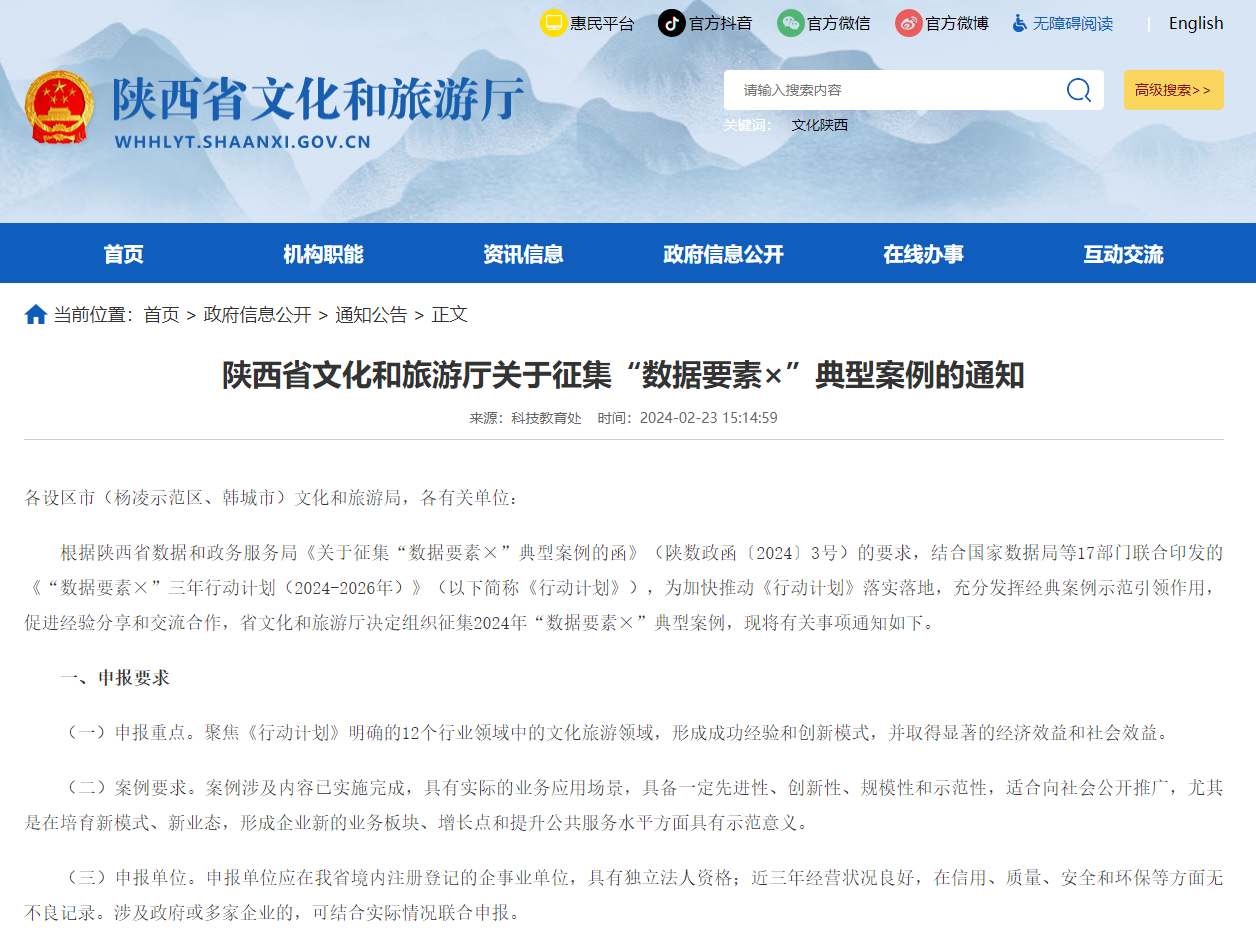Click the 无障碍阅读 accessibility icon
1256x934 pixels.
1019,23
